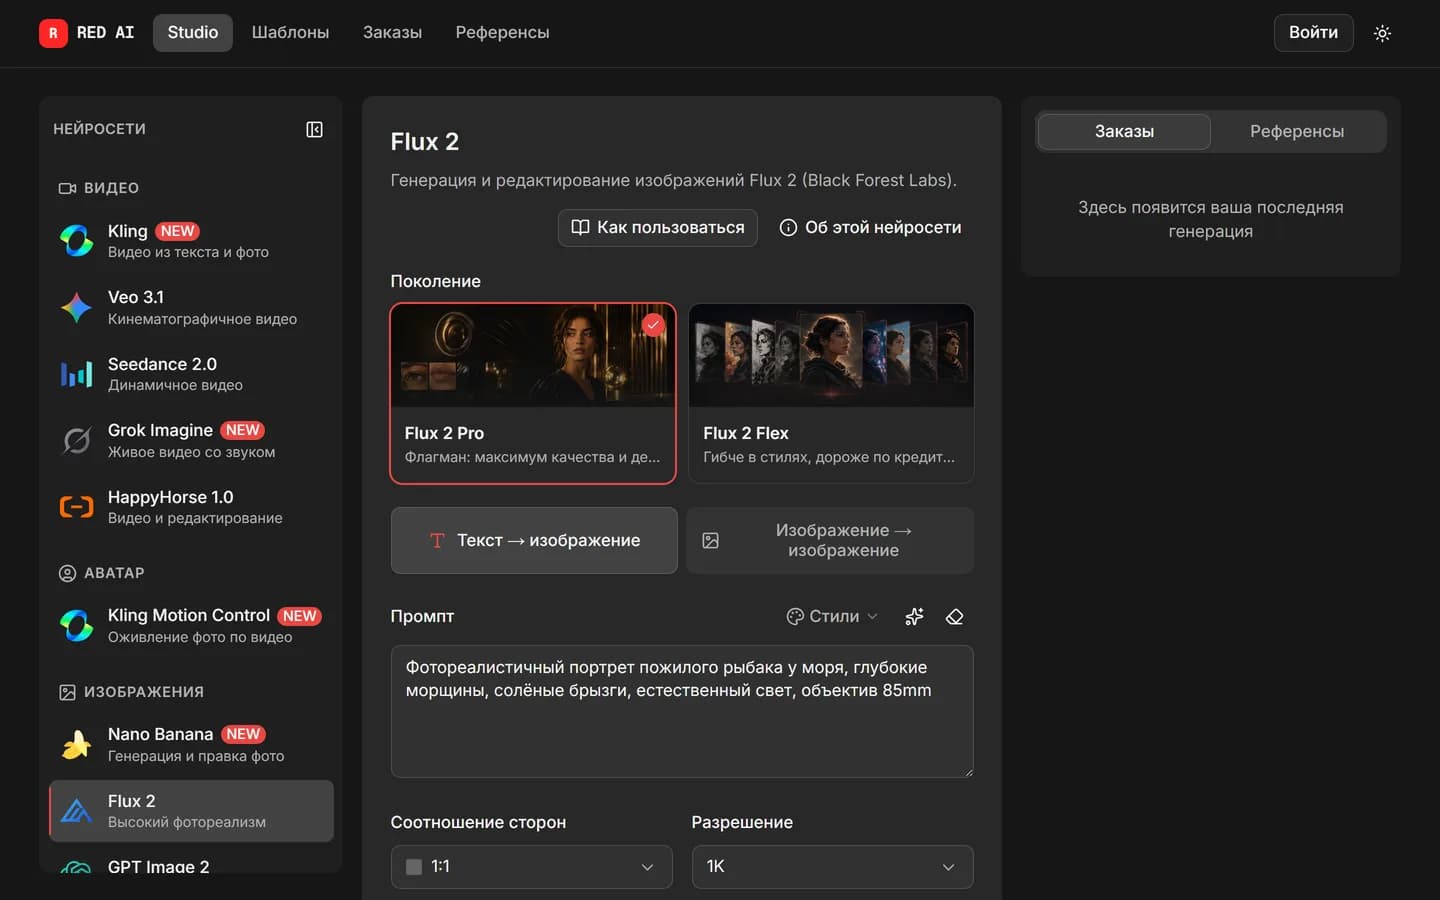
Task: Click the Grok Imagine icon
Action: (76, 440)
